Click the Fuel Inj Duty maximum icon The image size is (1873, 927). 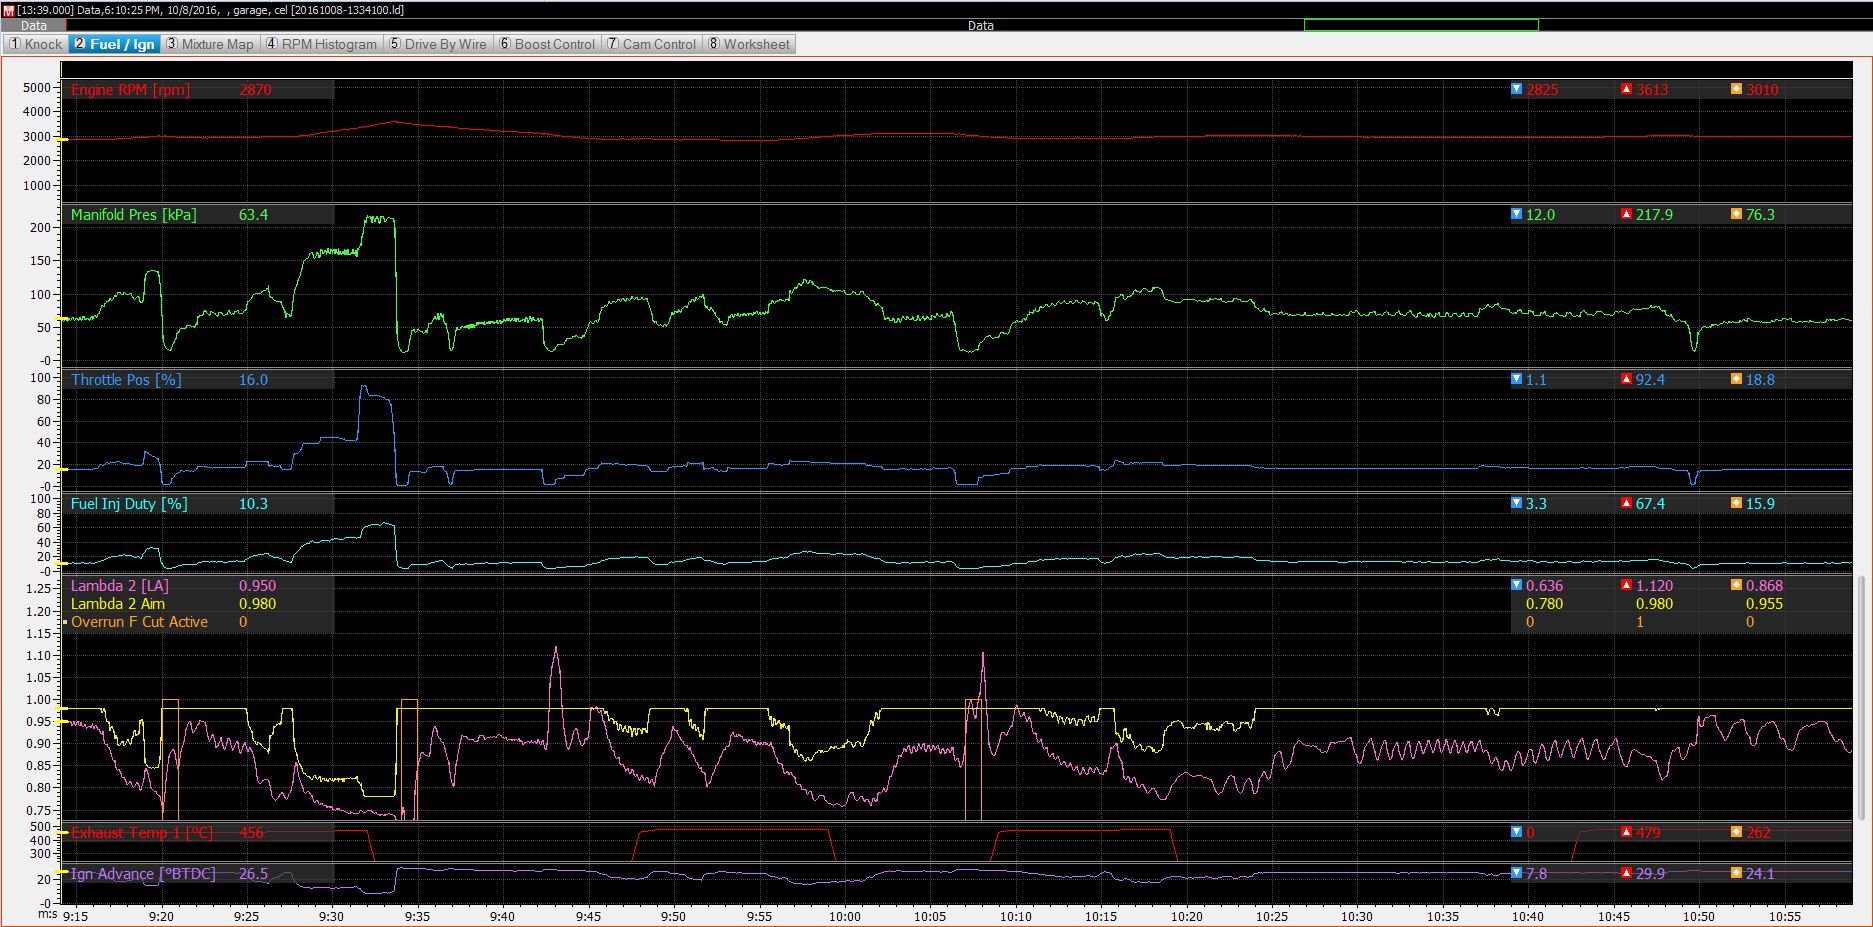pos(1626,503)
